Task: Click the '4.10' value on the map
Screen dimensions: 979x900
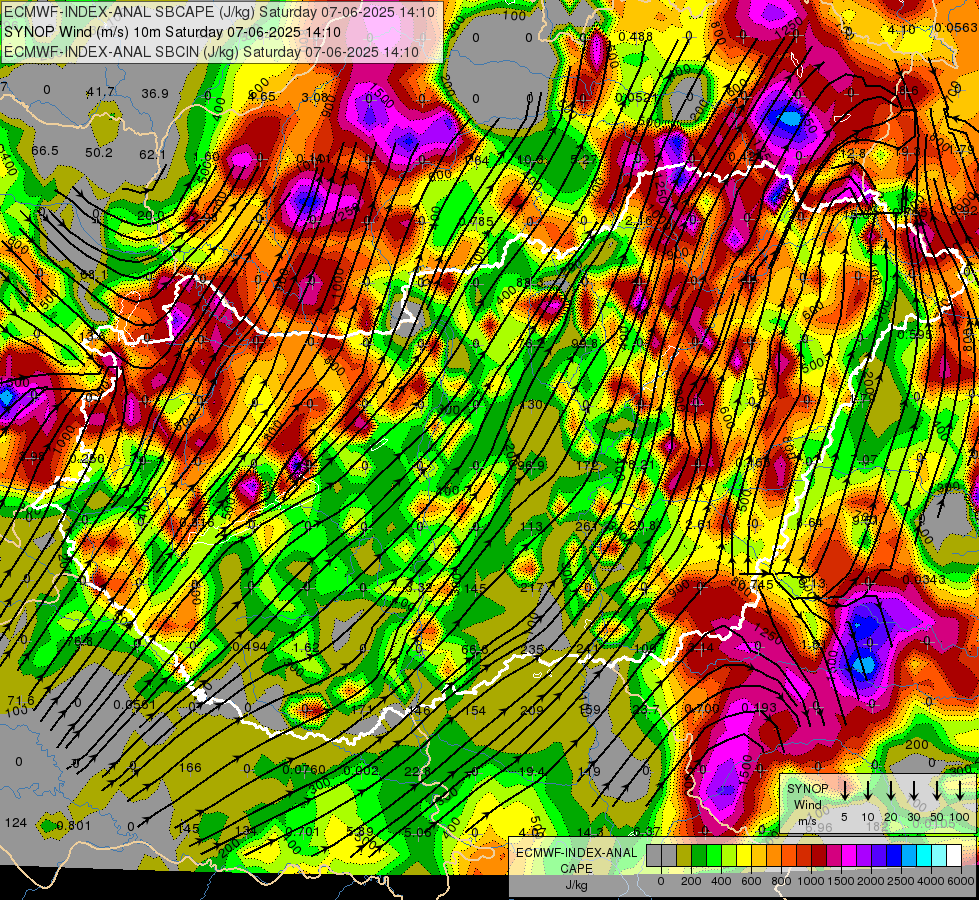Action: 902,29
